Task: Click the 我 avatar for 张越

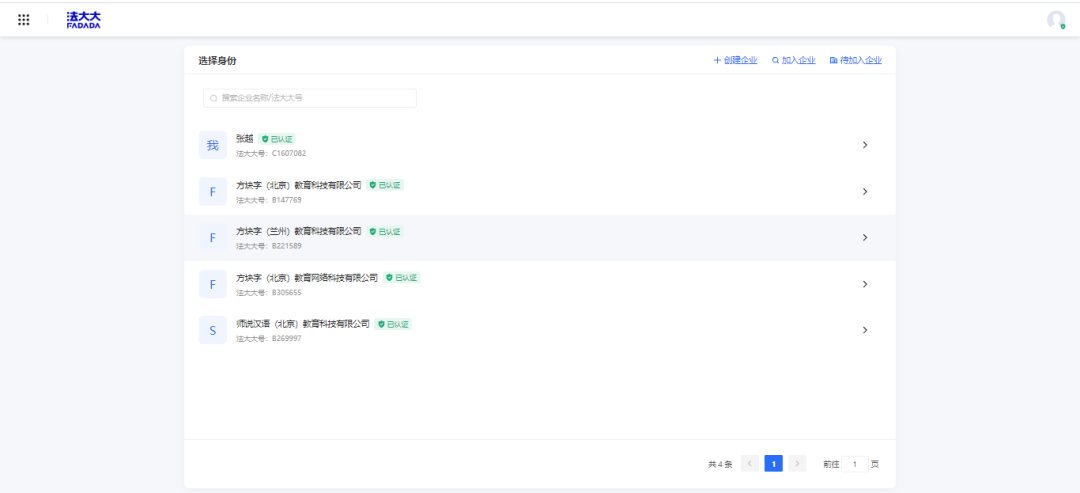Action: tap(212, 145)
